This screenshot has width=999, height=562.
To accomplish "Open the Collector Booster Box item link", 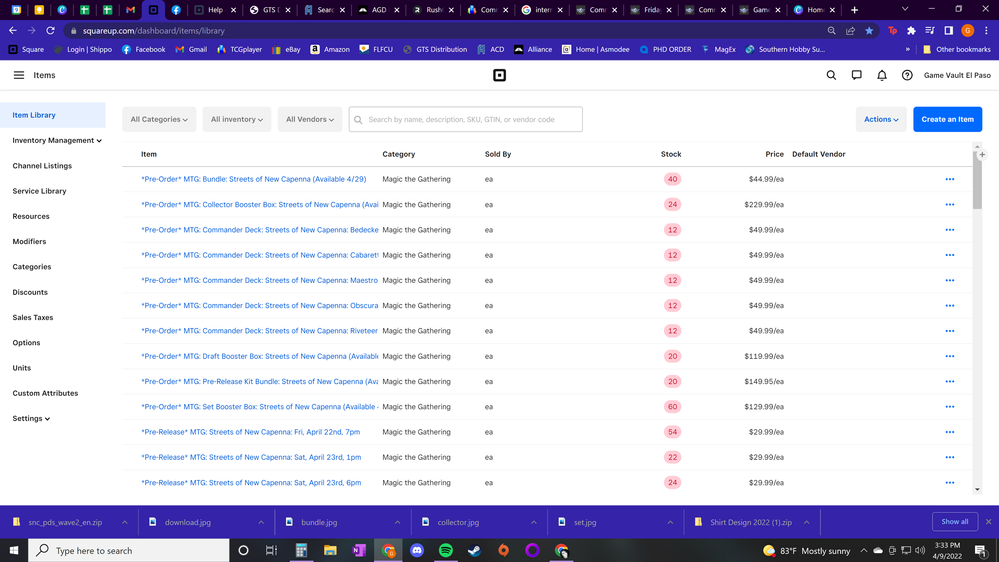I will click(x=260, y=205).
